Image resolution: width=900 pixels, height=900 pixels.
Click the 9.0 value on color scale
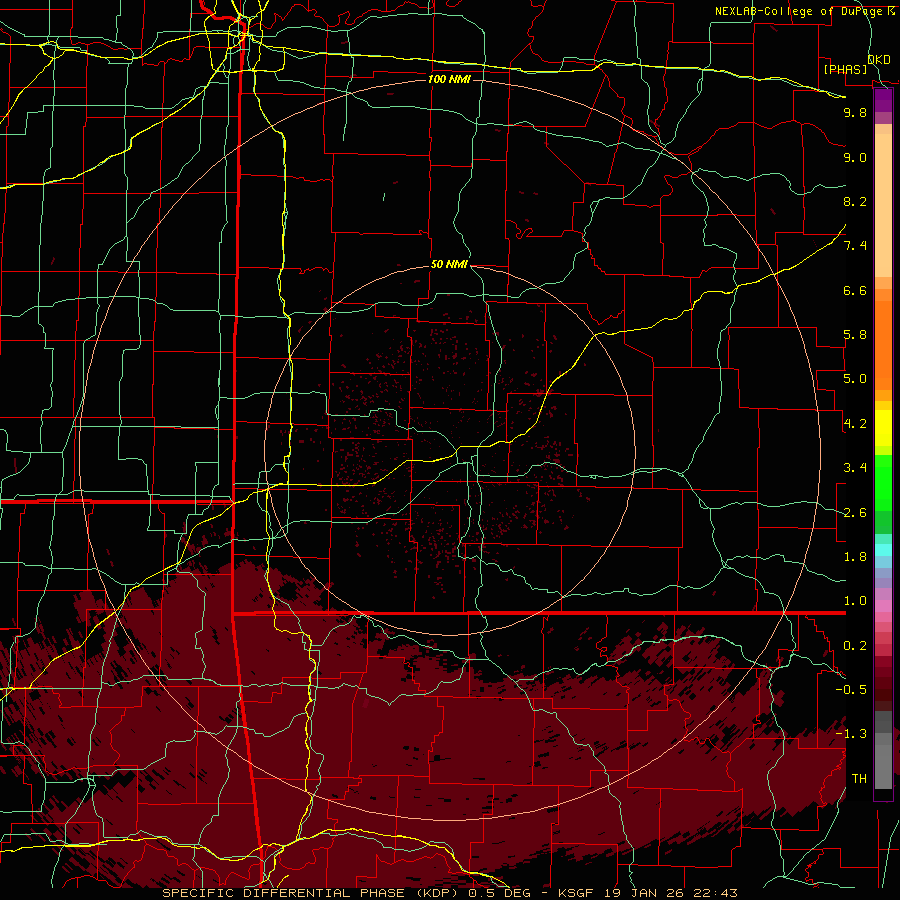pos(855,157)
